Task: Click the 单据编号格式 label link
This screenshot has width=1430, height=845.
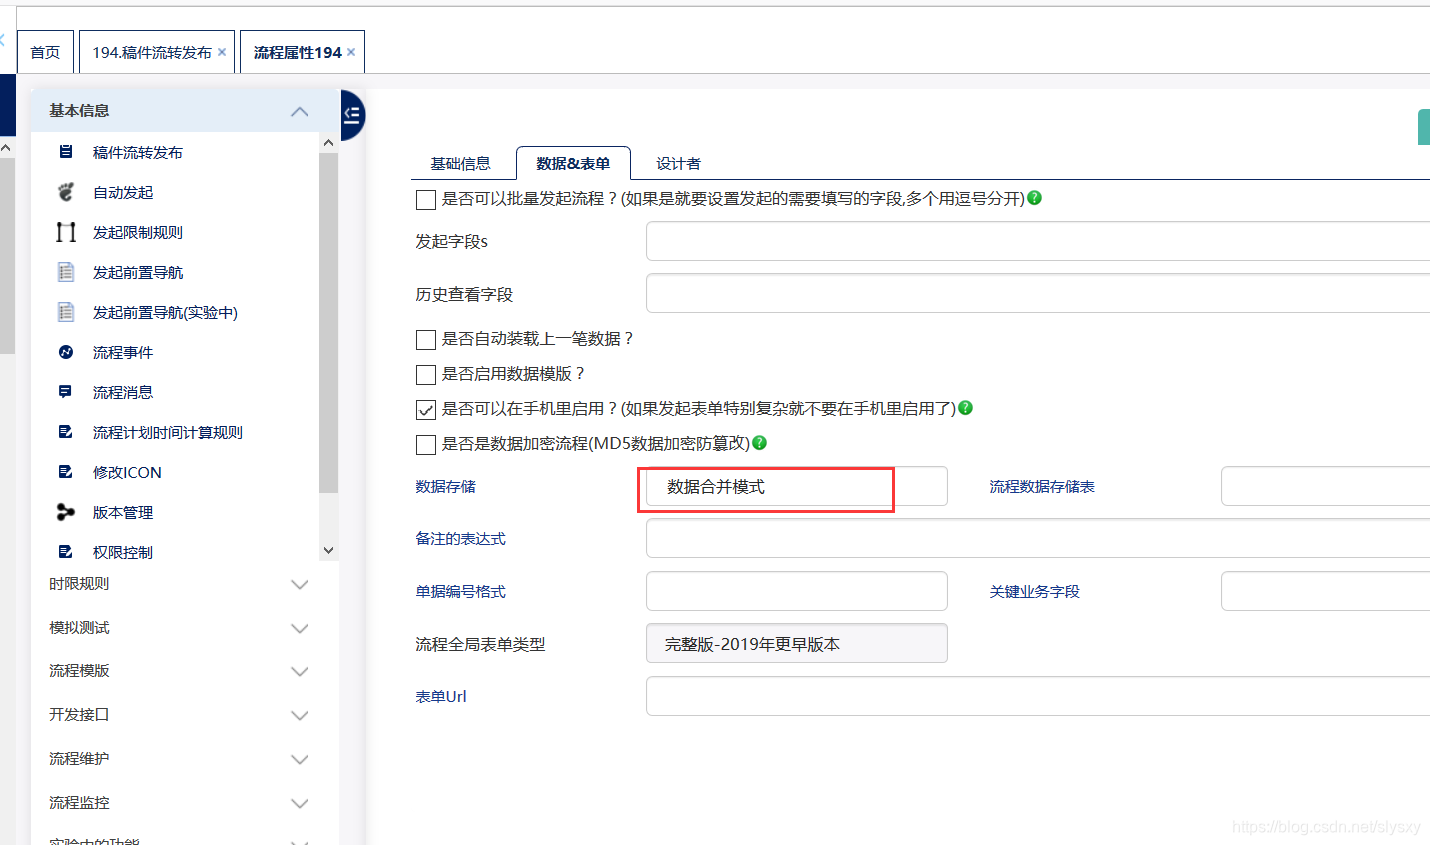Action: [461, 591]
